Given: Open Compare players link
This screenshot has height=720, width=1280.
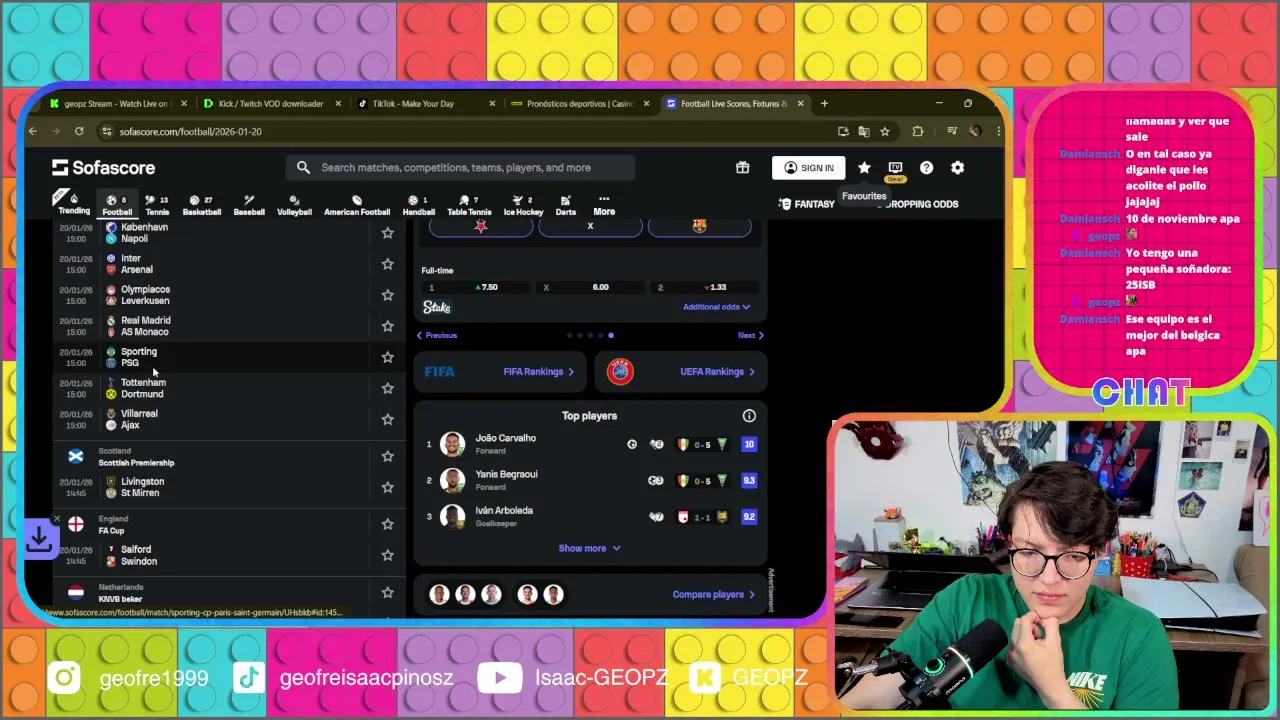Looking at the screenshot, I should 714,595.
